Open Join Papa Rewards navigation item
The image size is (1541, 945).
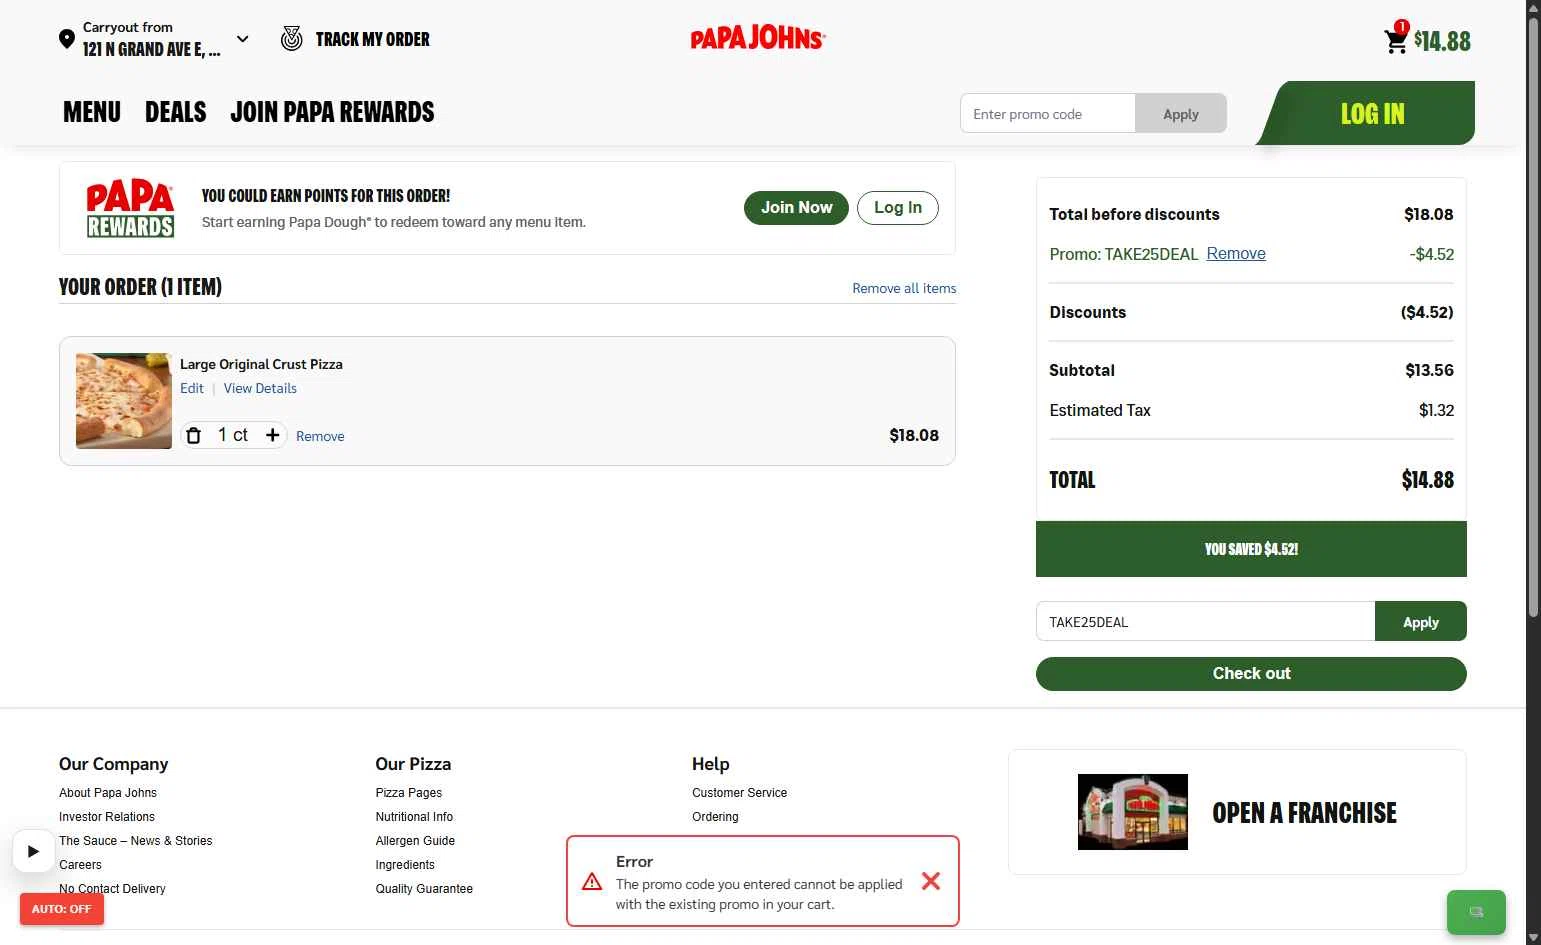pyautogui.click(x=332, y=112)
